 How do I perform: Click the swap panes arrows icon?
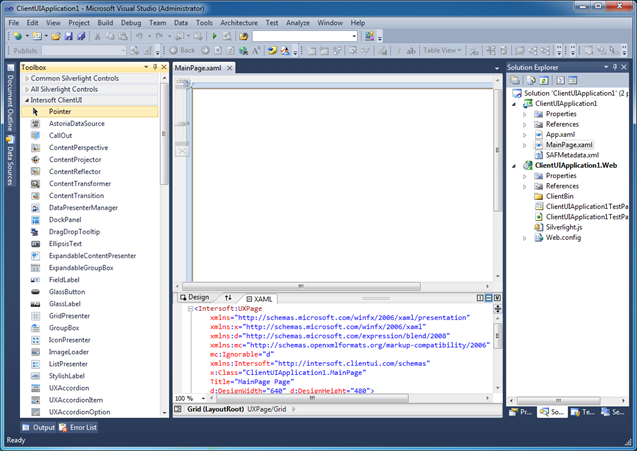pyautogui.click(x=228, y=297)
